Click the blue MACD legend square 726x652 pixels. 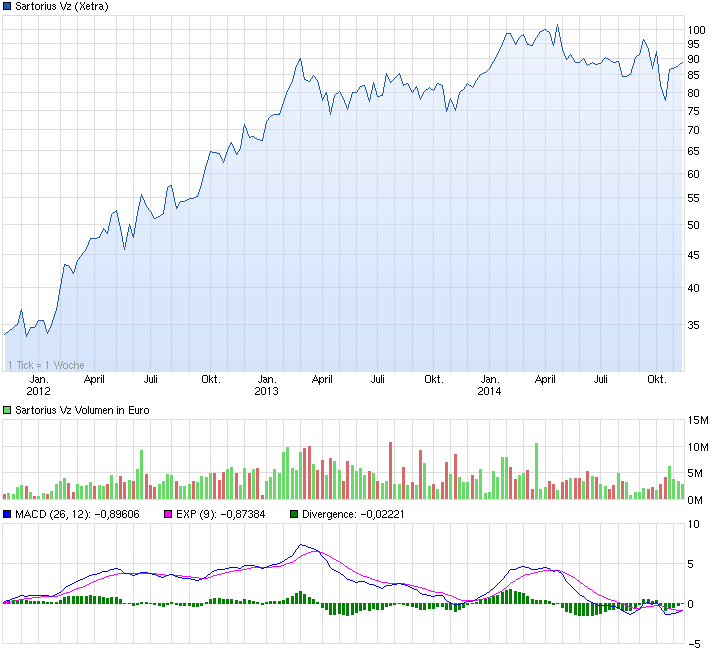7,514
